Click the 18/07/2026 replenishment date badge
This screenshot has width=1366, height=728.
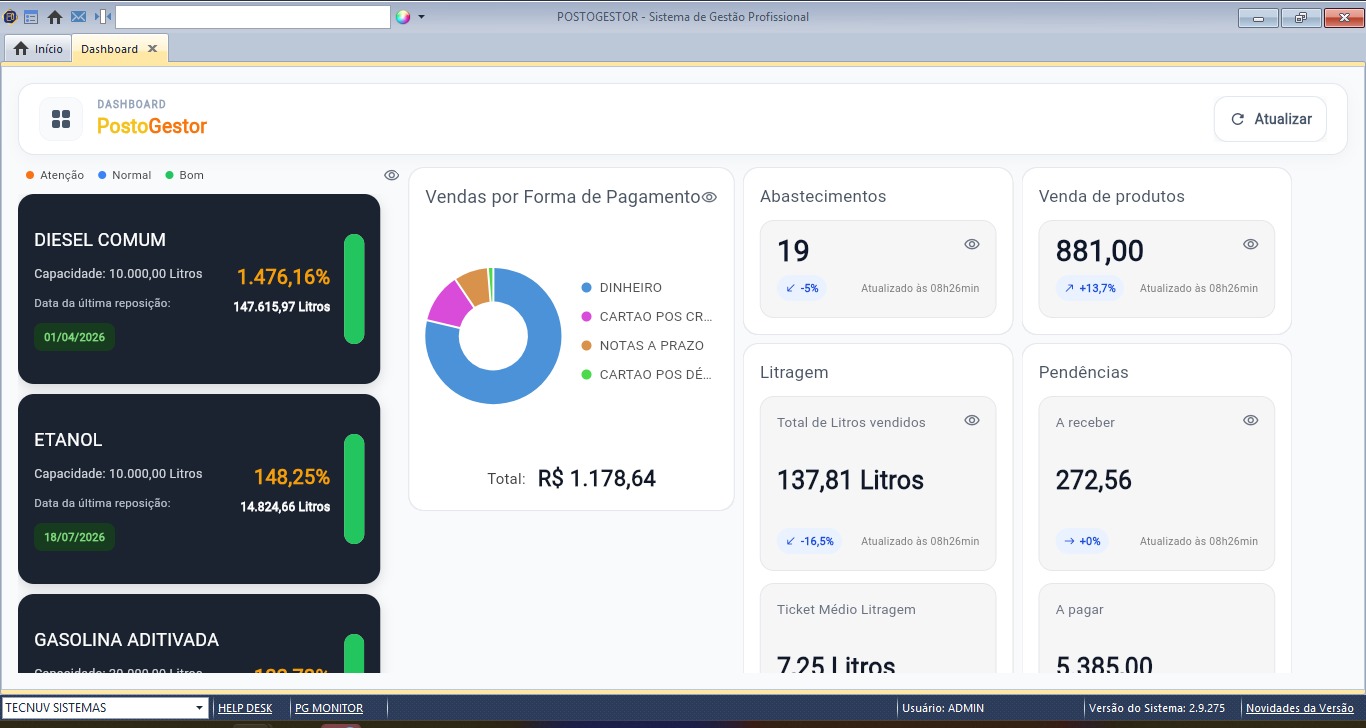tap(74, 537)
